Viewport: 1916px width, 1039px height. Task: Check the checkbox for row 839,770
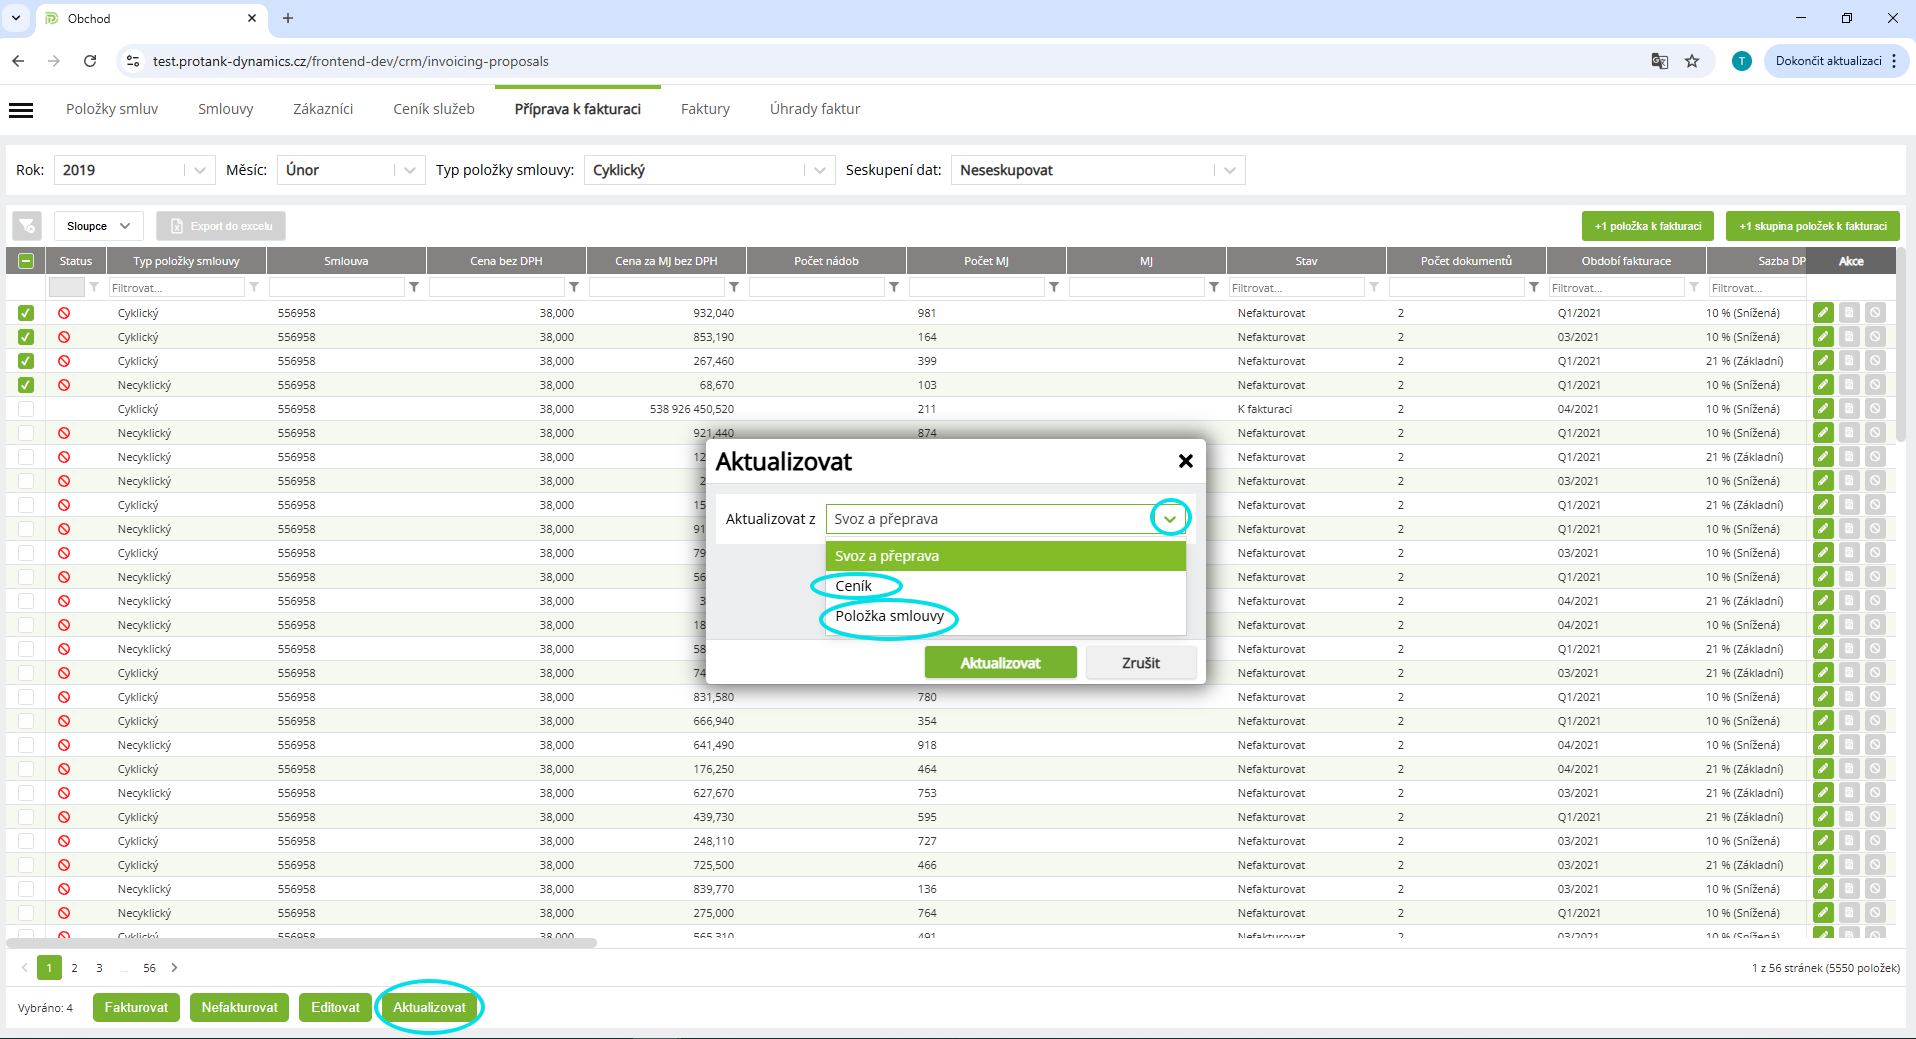coord(26,889)
